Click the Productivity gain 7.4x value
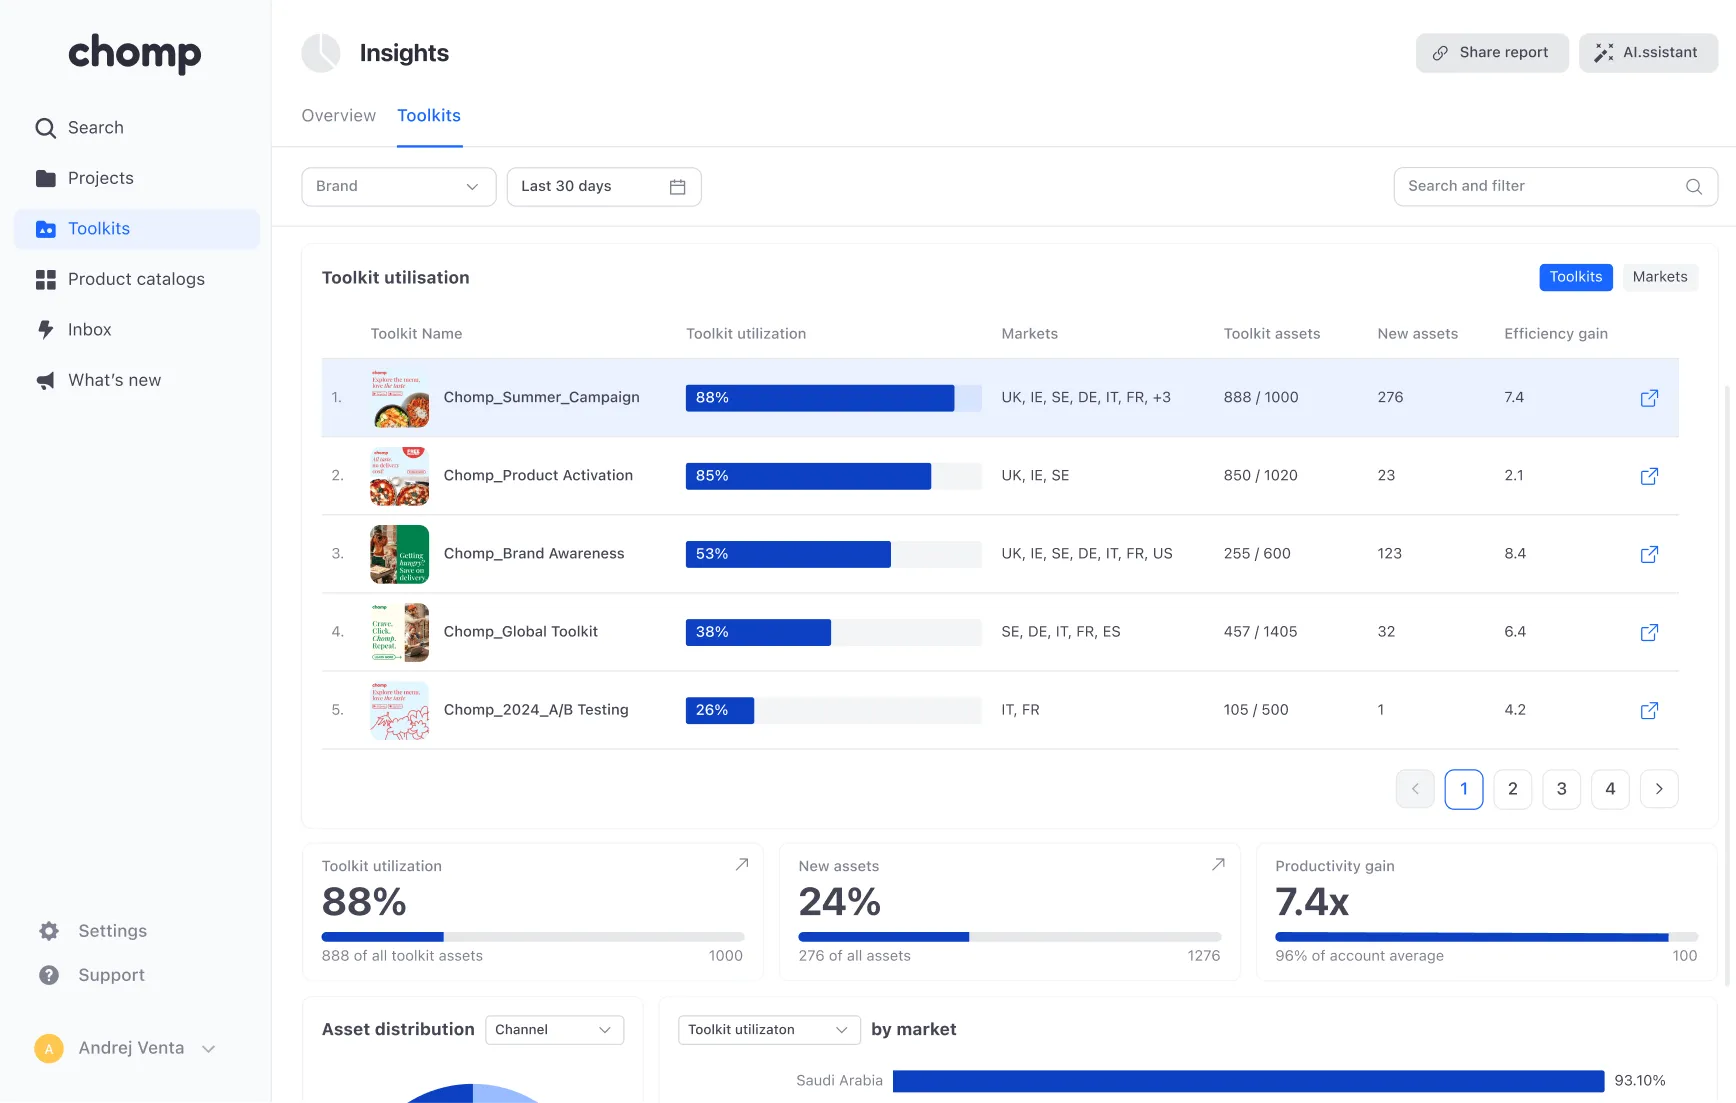Image resolution: width=1736 pixels, height=1103 pixels. pos(1312,903)
